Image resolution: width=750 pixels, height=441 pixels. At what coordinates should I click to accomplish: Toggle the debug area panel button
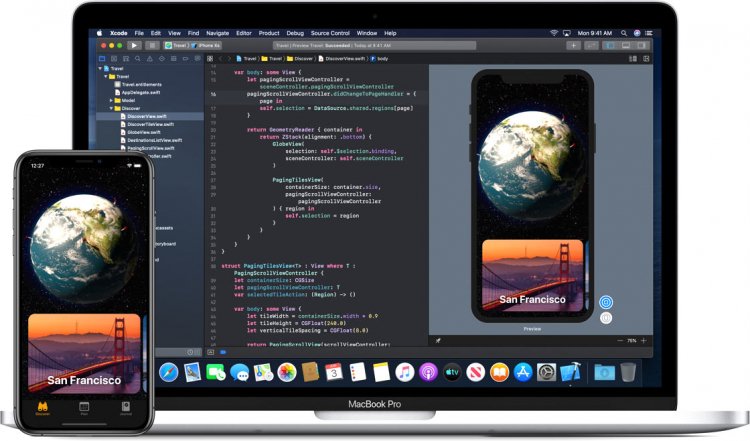pos(626,45)
